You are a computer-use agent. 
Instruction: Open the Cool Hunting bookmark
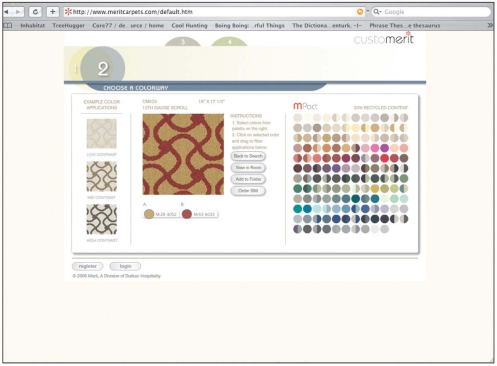[x=189, y=26]
